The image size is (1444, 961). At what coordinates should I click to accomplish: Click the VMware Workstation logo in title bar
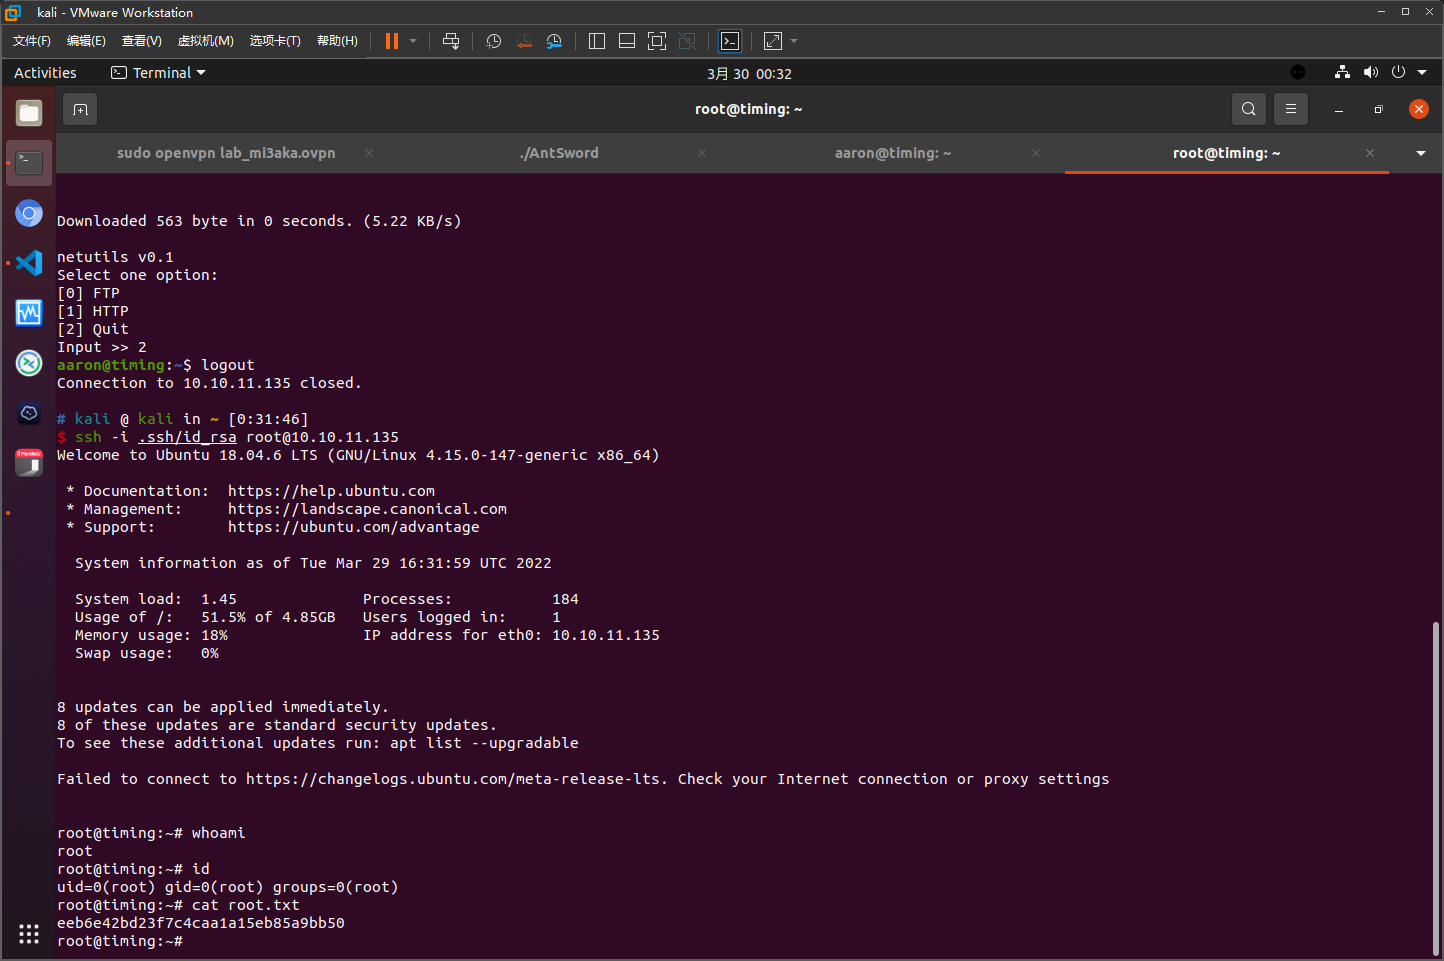tap(13, 12)
